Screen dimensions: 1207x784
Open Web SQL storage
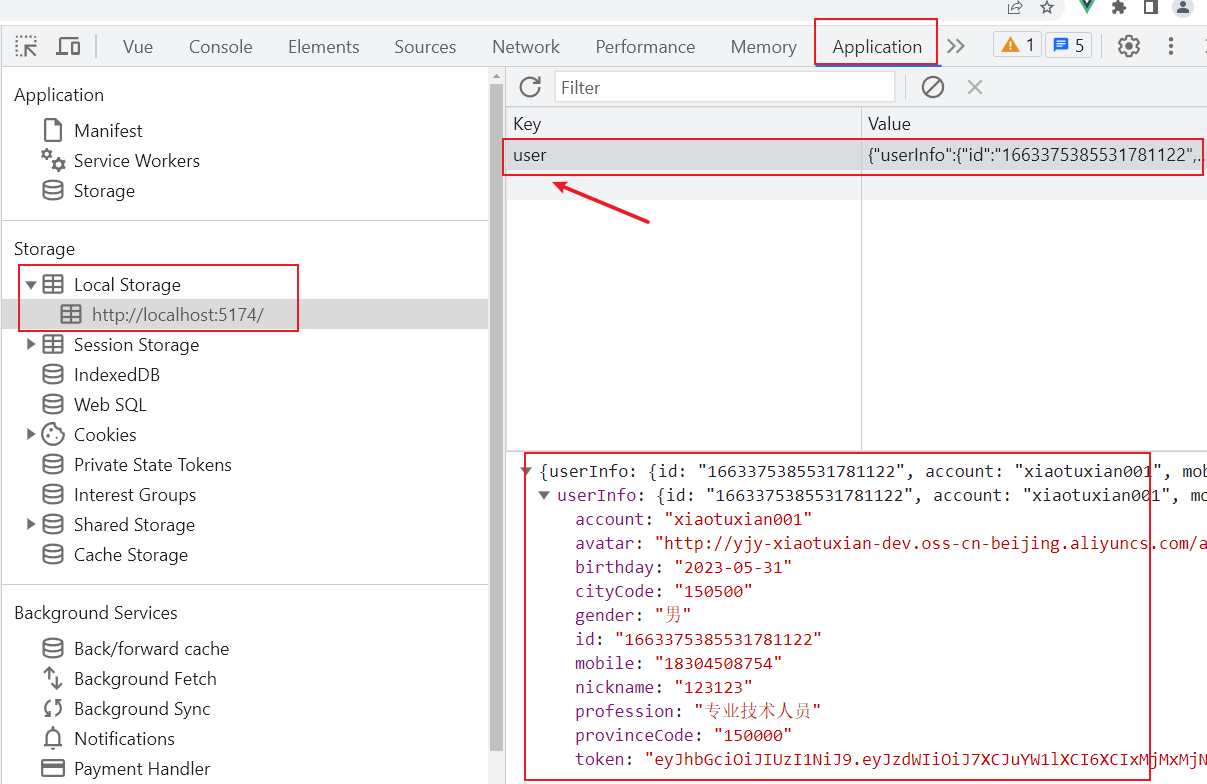tap(110, 405)
